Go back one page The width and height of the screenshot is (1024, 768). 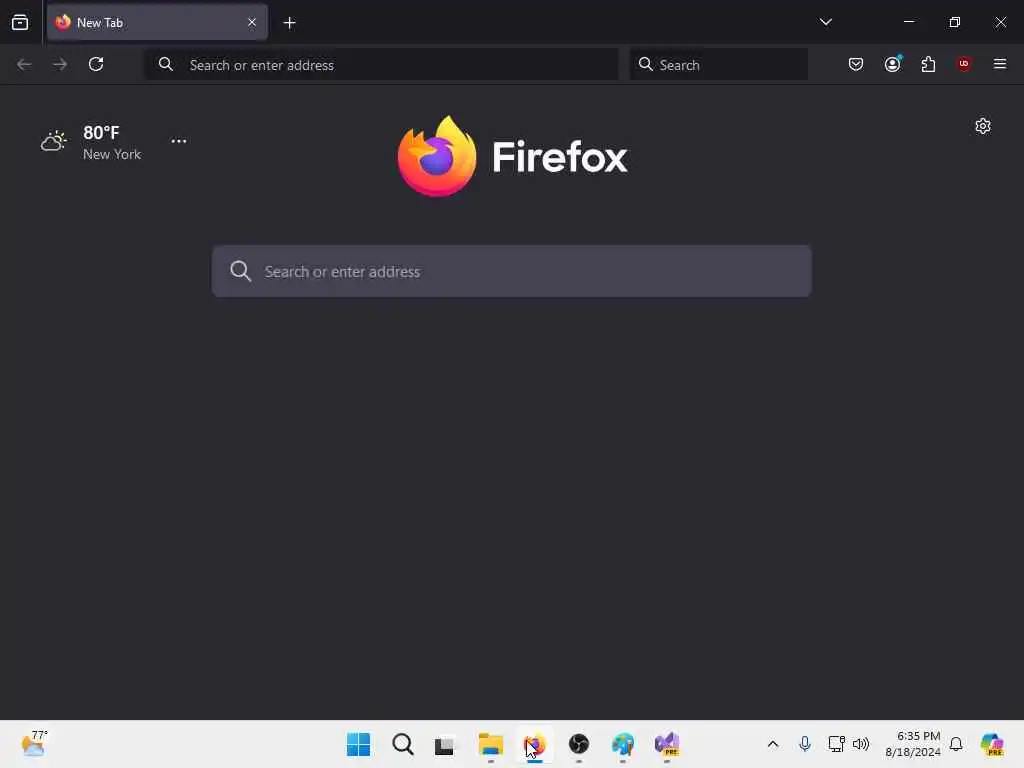click(x=24, y=65)
